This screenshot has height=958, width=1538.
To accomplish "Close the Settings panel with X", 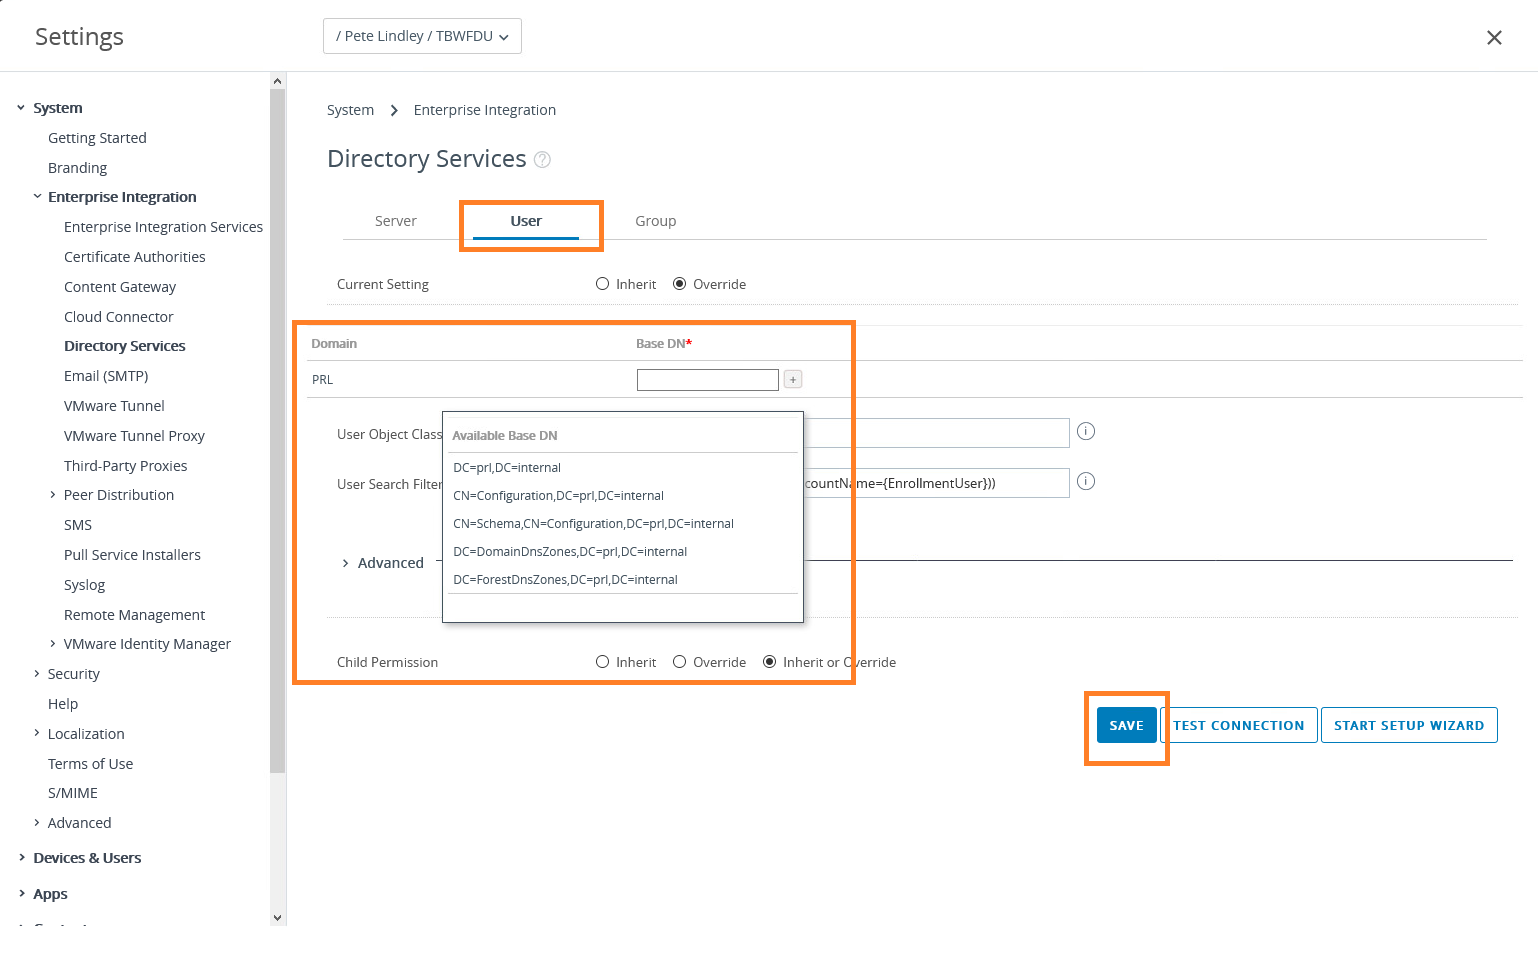I will click(1494, 38).
